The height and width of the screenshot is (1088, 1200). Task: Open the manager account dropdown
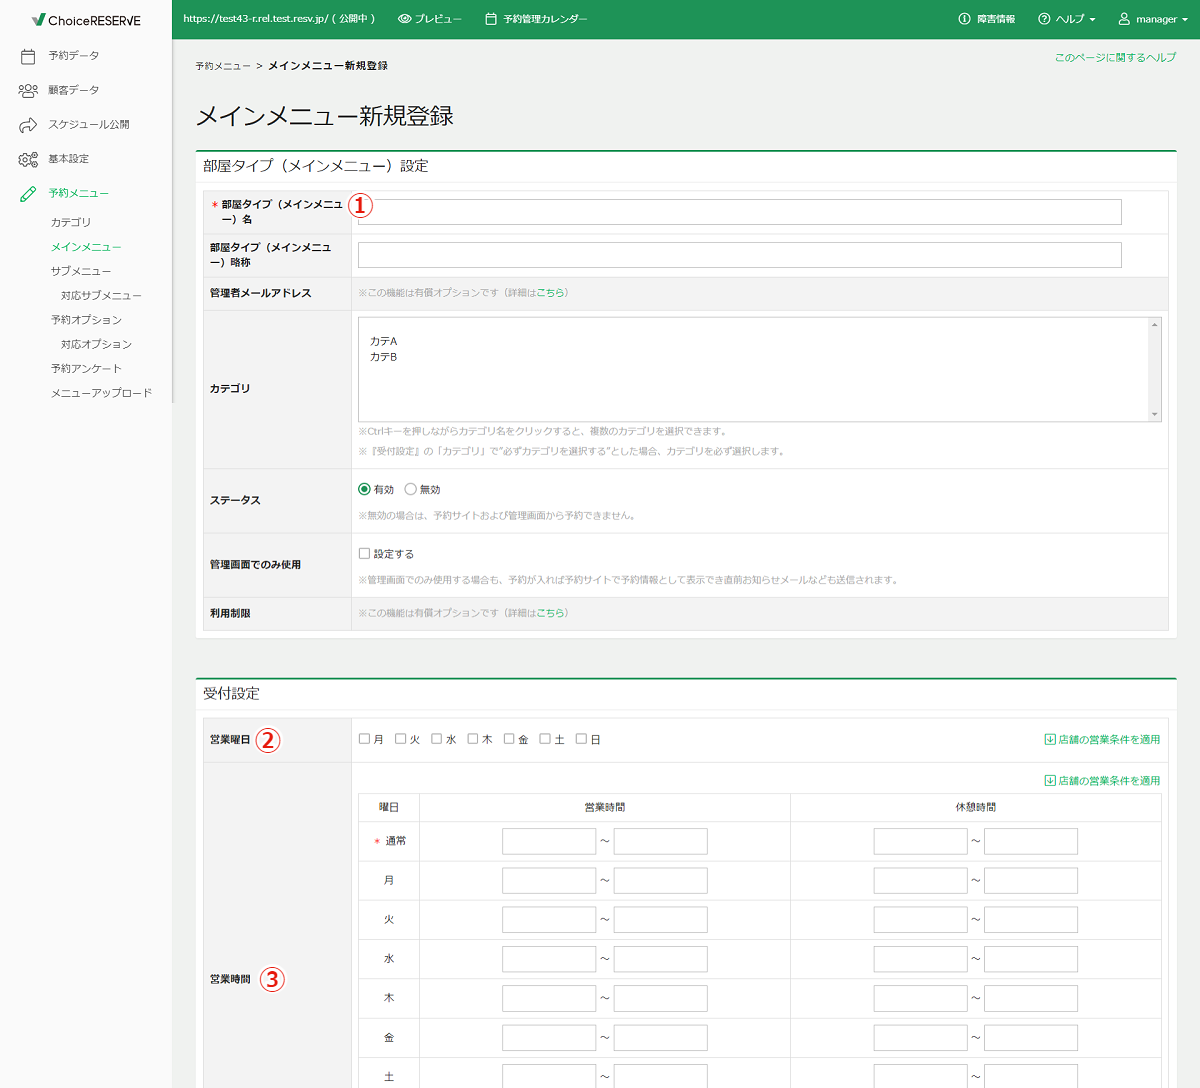(x=1153, y=19)
